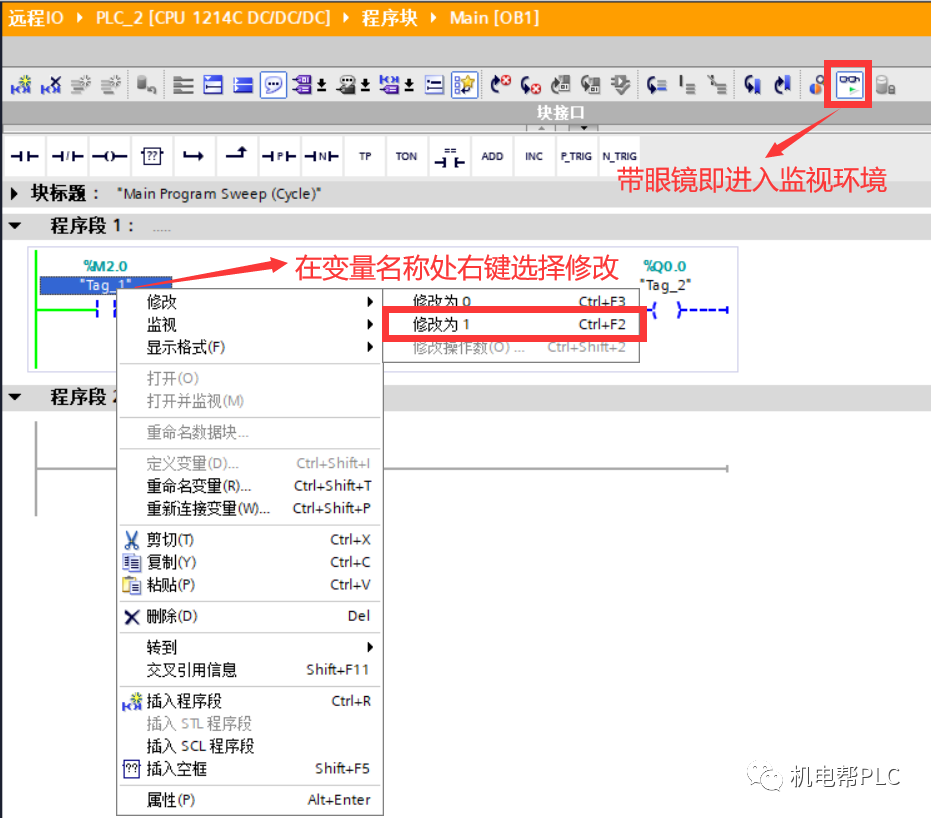Viewport: 931px width, 818px height.
Task: Choose 重命名变量(R)... from context menu
Action: (x=250, y=486)
